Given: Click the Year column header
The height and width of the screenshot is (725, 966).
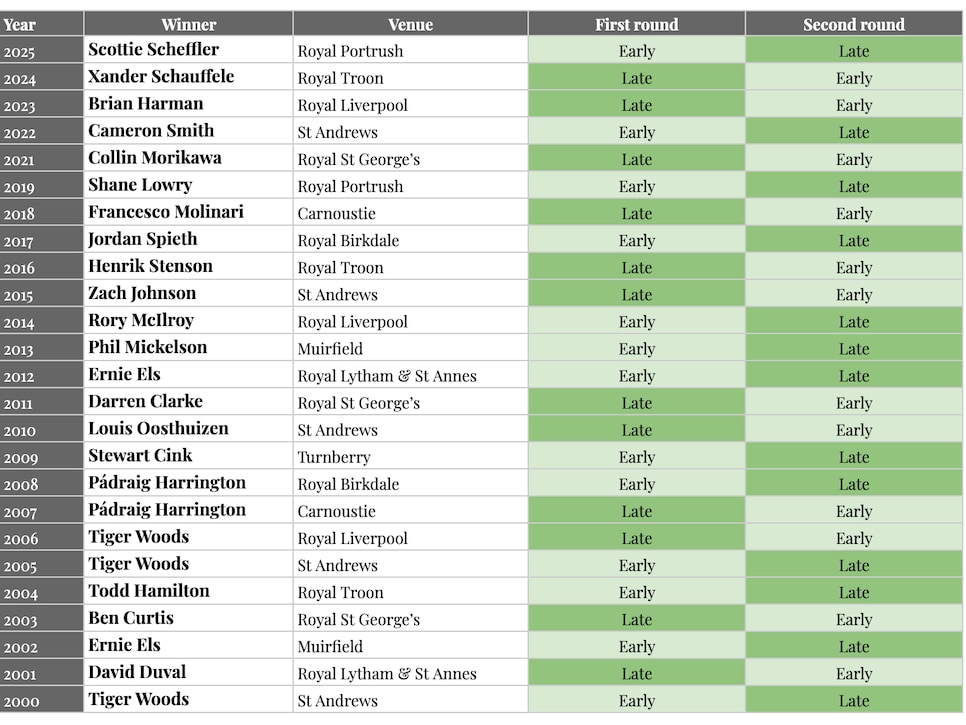Looking at the screenshot, I should (x=41, y=24).
